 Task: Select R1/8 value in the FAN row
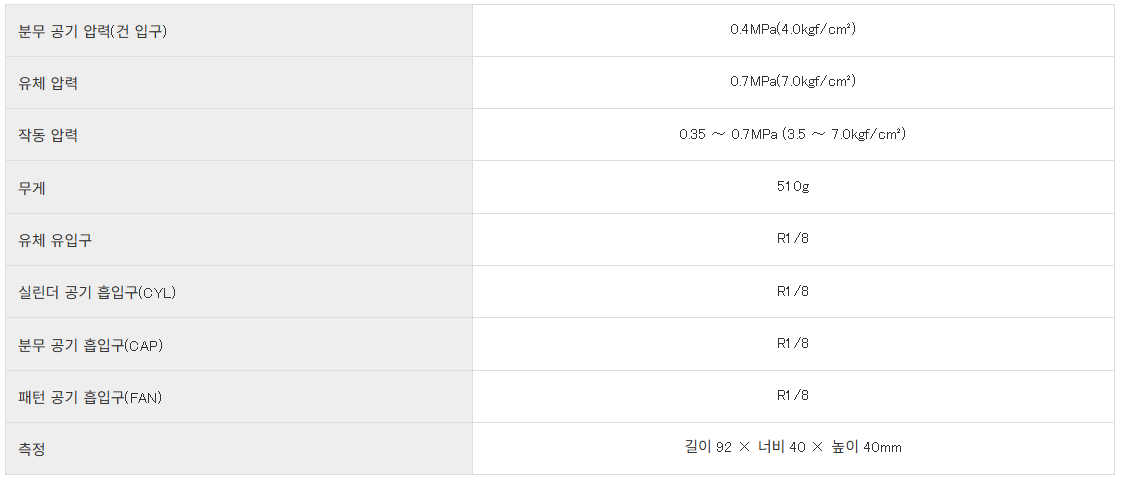pyautogui.click(x=793, y=395)
